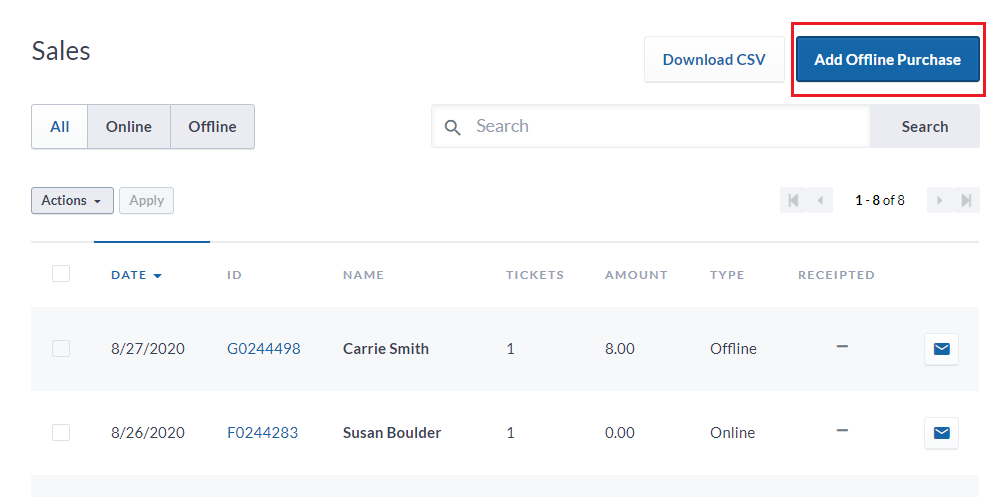Viewport: 1008px width, 497px height.
Task: Click the Add Offline Purchase button
Action: click(x=887, y=59)
